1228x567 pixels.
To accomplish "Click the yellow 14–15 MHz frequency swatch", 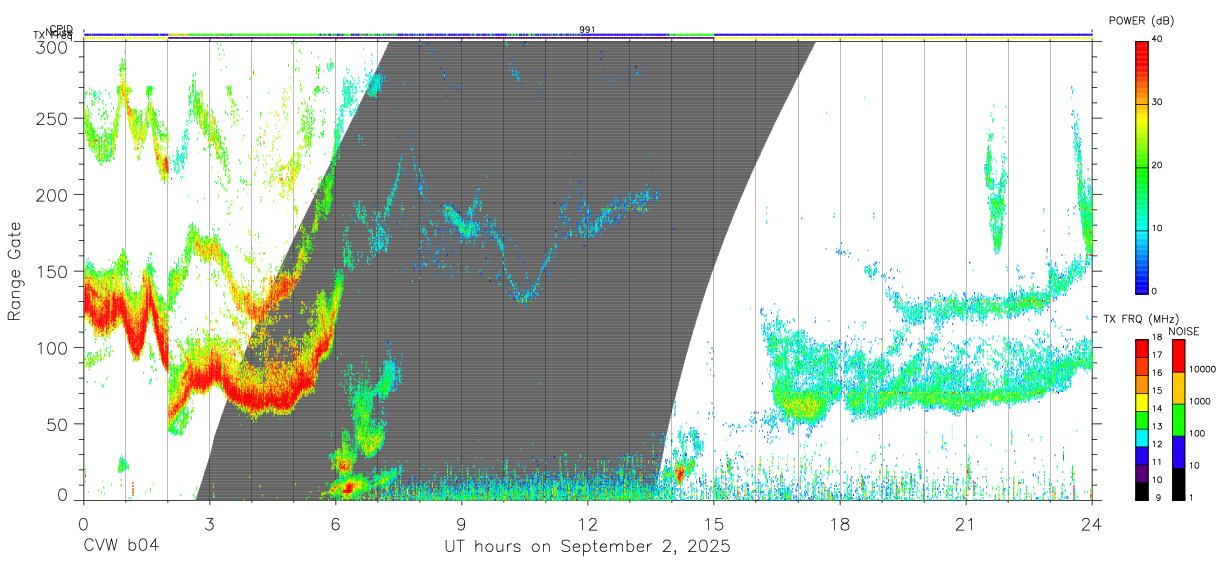I will pos(1142,402).
